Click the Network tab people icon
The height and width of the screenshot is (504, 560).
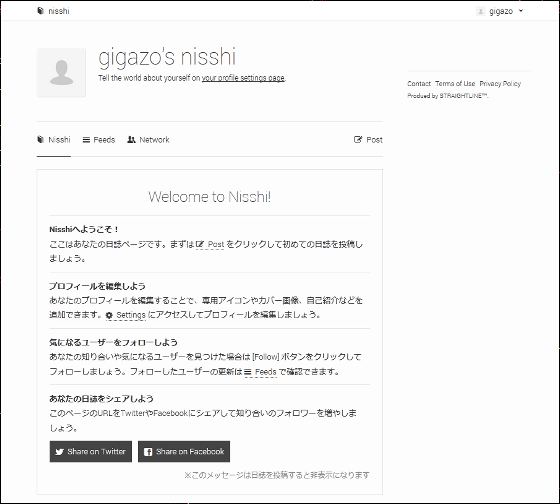(x=131, y=140)
